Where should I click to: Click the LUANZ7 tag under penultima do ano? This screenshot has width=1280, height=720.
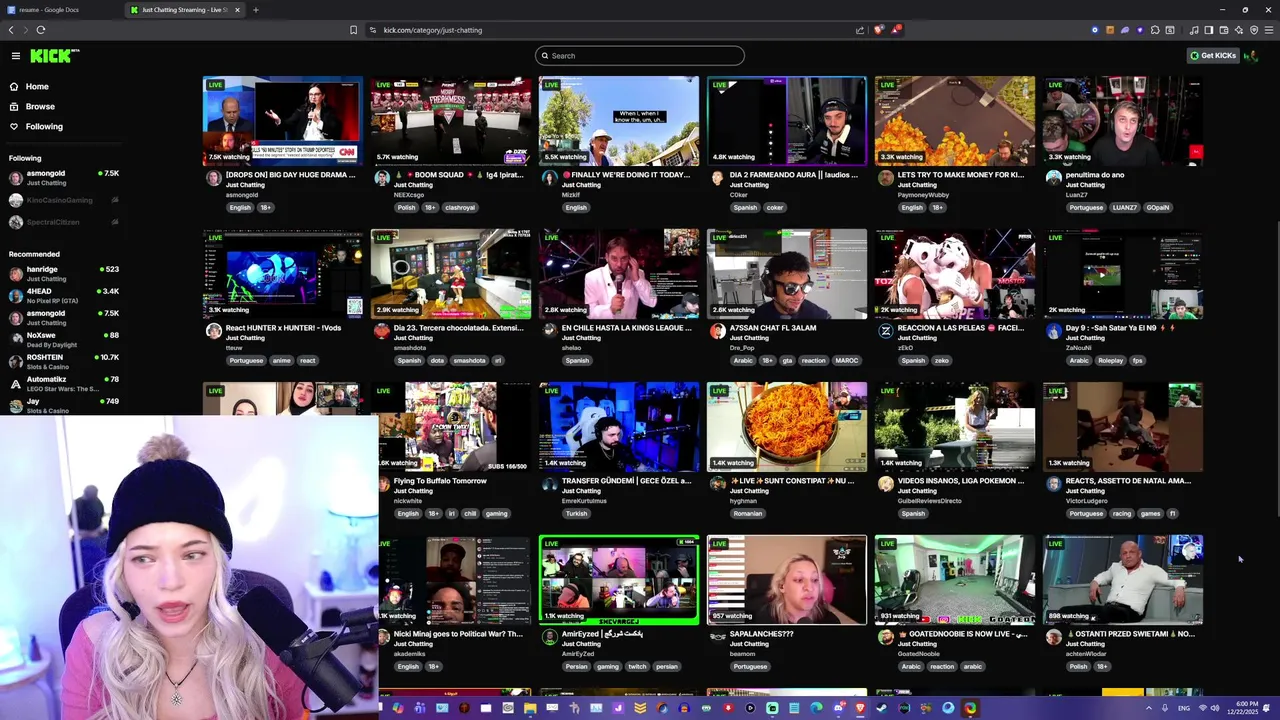pyautogui.click(x=1124, y=208)
